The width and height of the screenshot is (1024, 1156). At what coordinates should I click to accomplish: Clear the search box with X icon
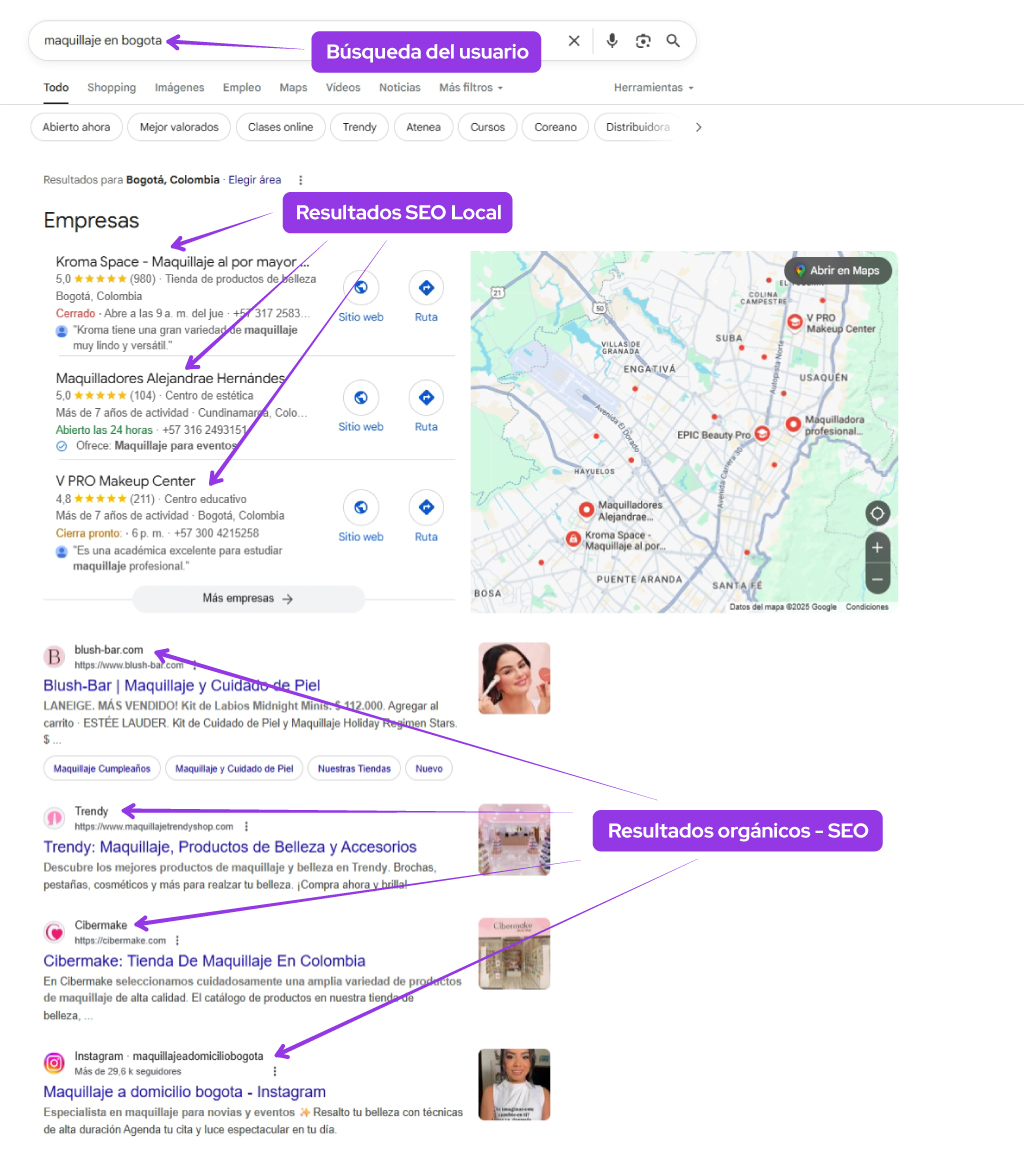[x=574, y=41]
